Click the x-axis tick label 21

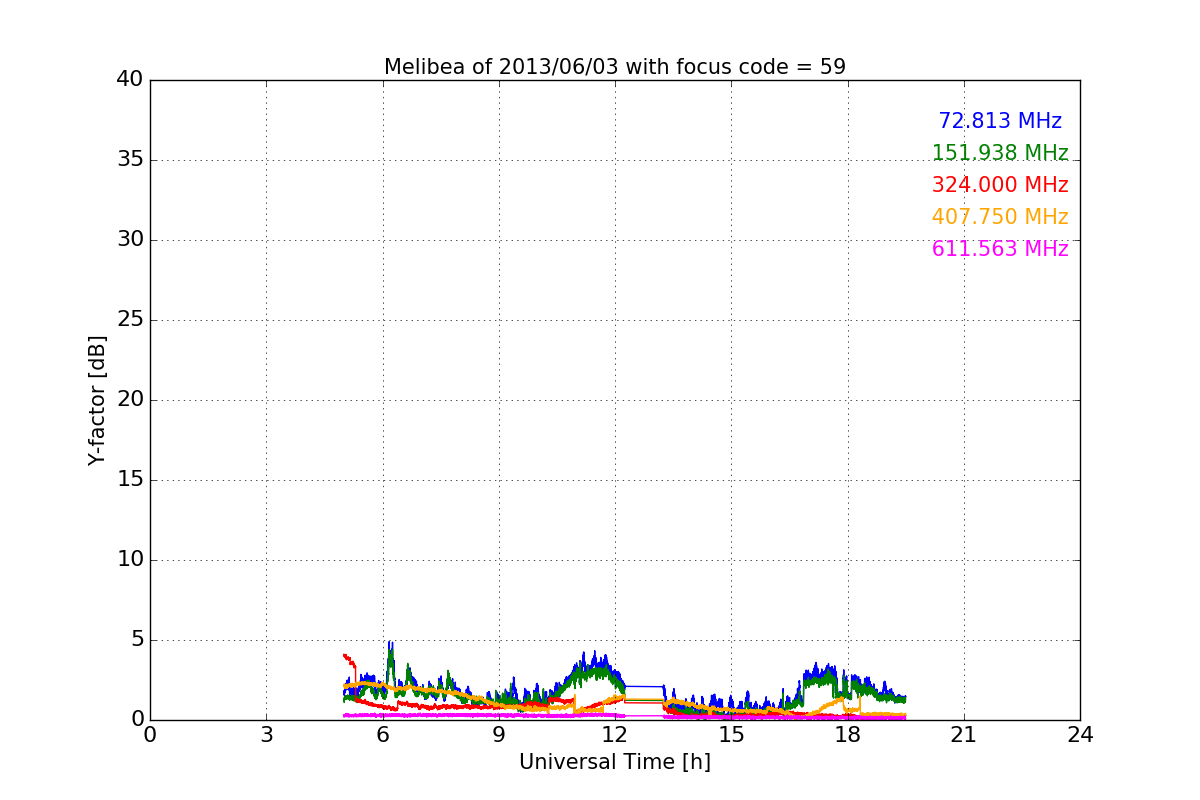(964, 734)
